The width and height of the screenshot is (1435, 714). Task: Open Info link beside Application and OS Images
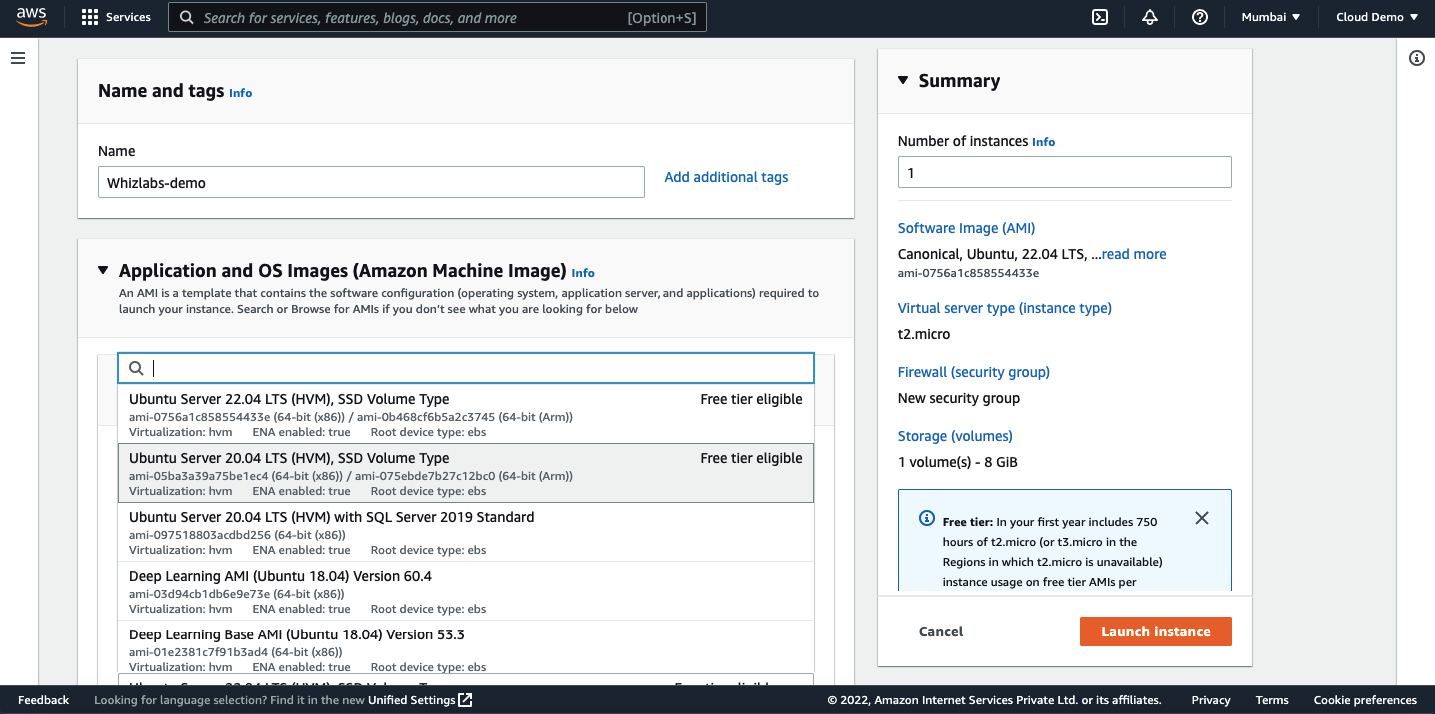[x=583, y=273]
